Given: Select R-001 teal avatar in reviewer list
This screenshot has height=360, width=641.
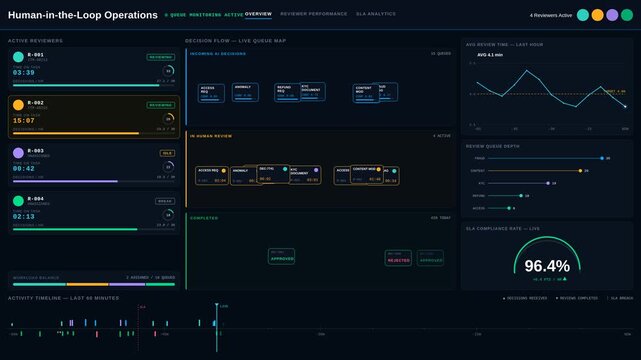Looking at the screenshot, I should [18, 57].
